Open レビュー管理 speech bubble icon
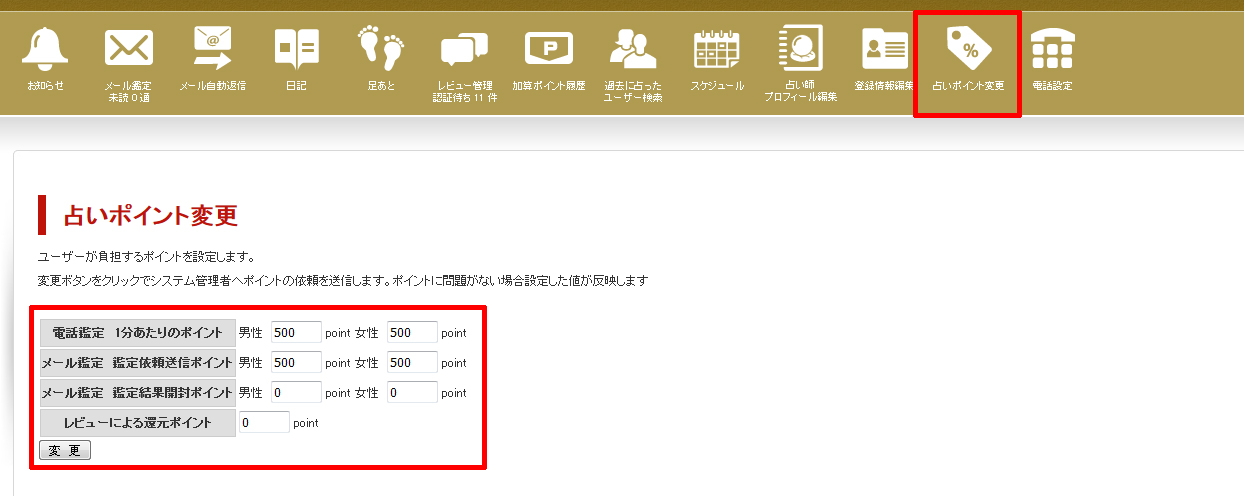Viewport: 1244px width, 496px height. tap(464, 48)
